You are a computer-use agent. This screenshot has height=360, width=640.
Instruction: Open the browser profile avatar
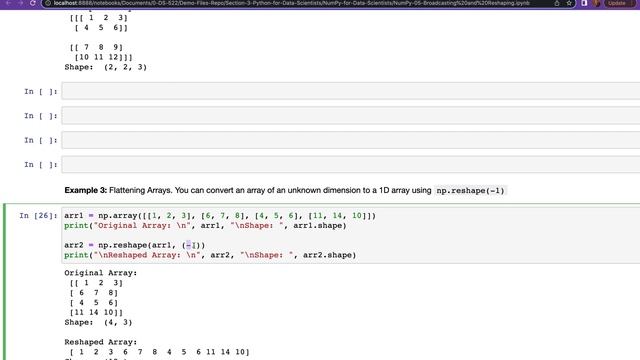pos(597,3)
